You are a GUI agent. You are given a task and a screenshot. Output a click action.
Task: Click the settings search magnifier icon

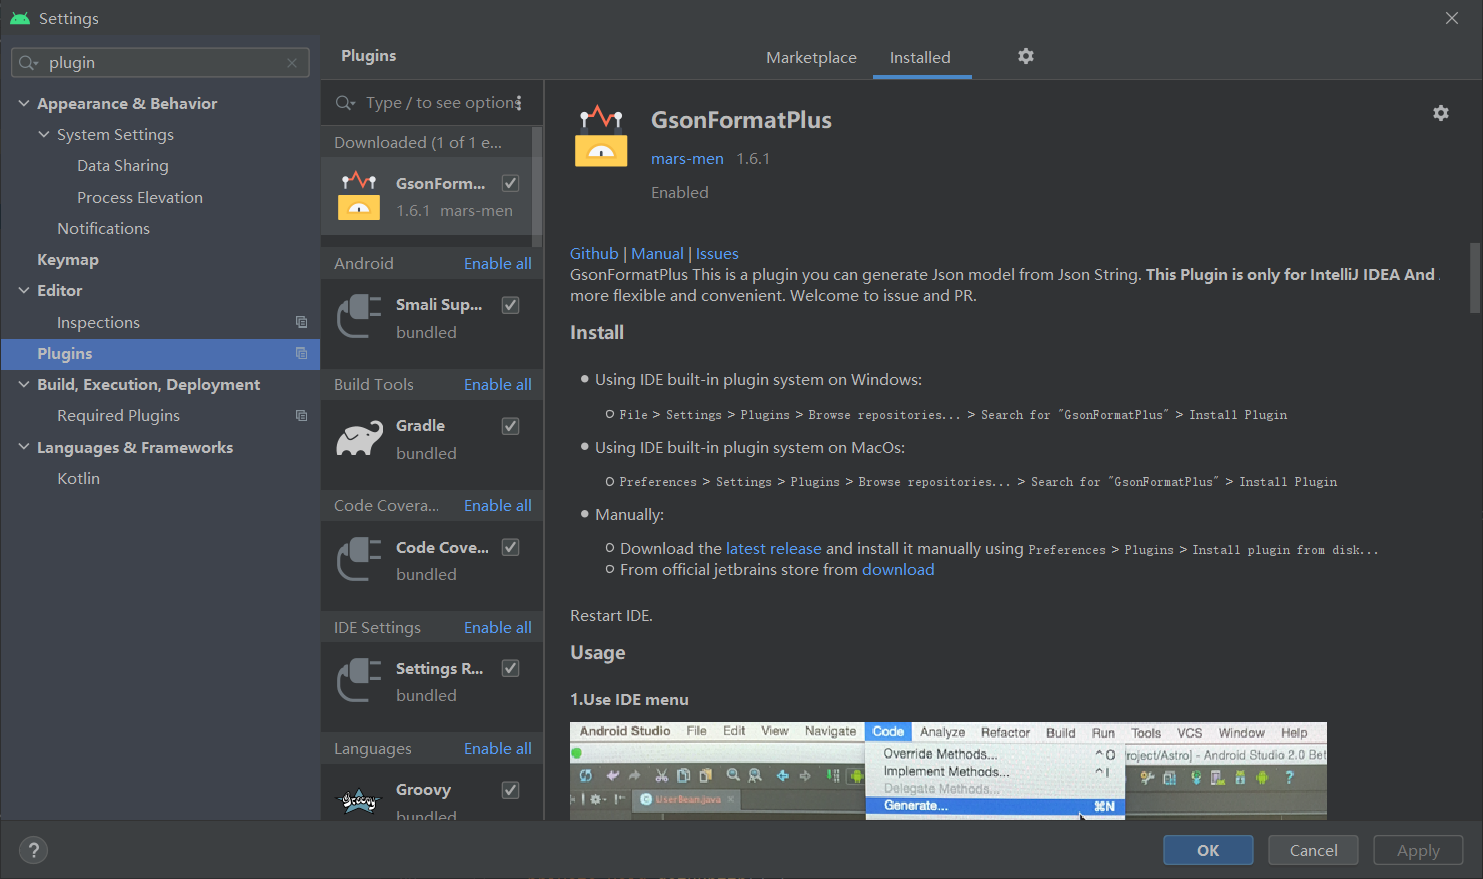28,63
